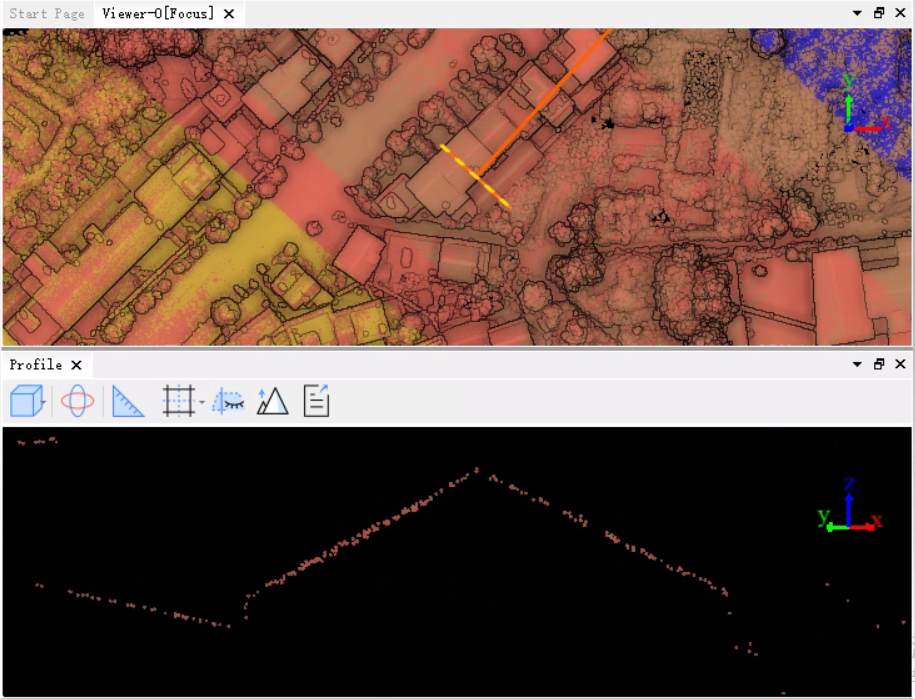Select the triangle ruler measure tool
This screenshot has height=699, width=915.
click(128, 402)
